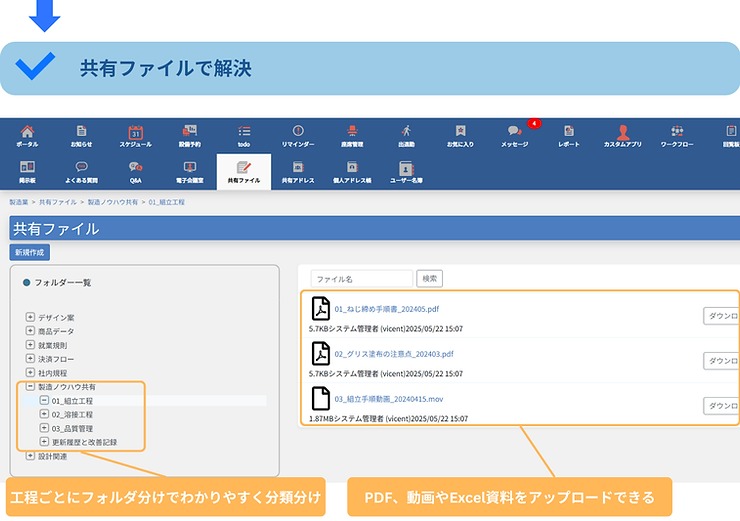Open the ポータル home icon
This screenshot has height=521, width=740.
(x=27, y=132)
